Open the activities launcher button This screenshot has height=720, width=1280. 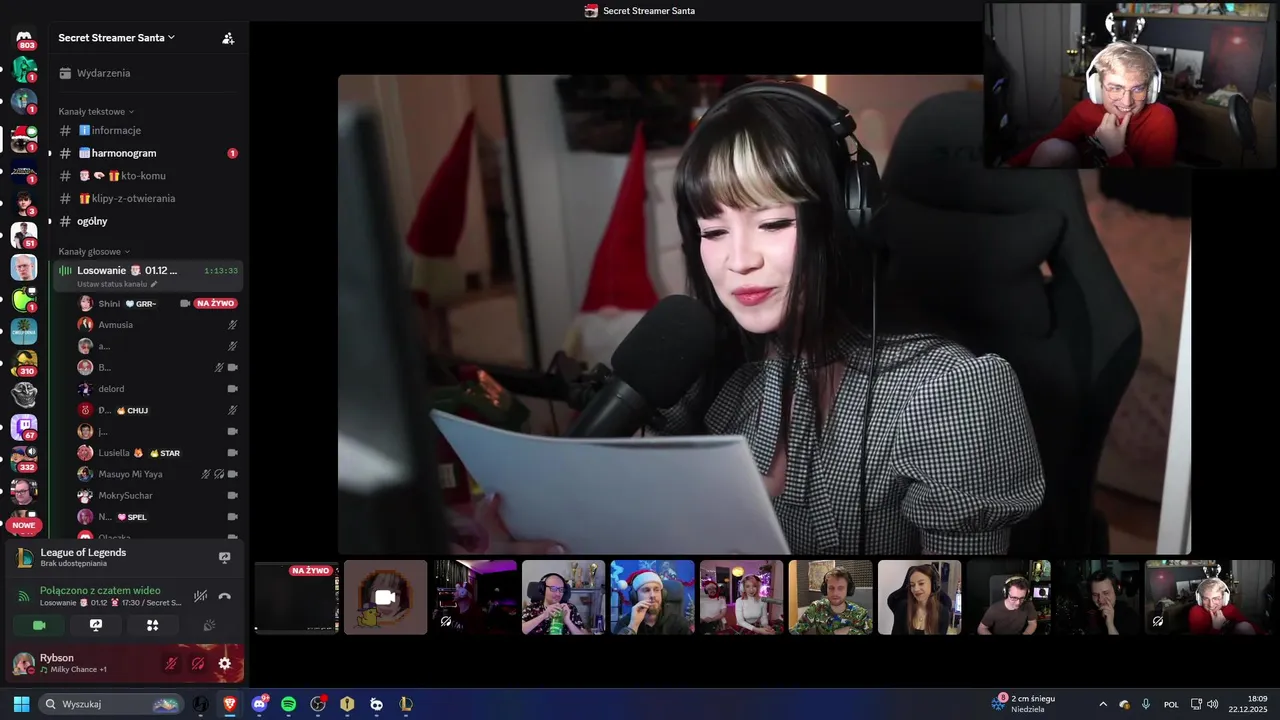(x=152, y=625)
